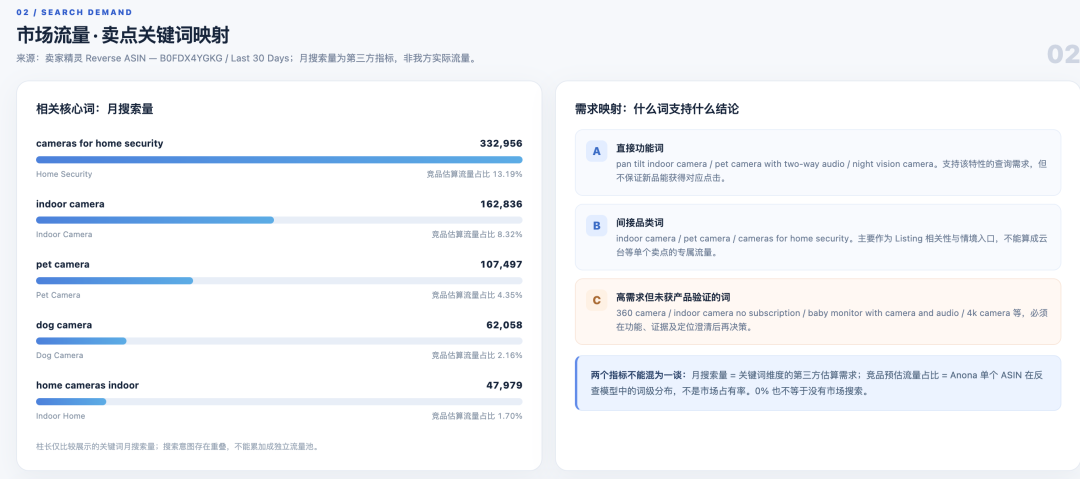1080x479 pixels.
Task: Click the search volume 162,836
Action: click(x=501, y=204)
